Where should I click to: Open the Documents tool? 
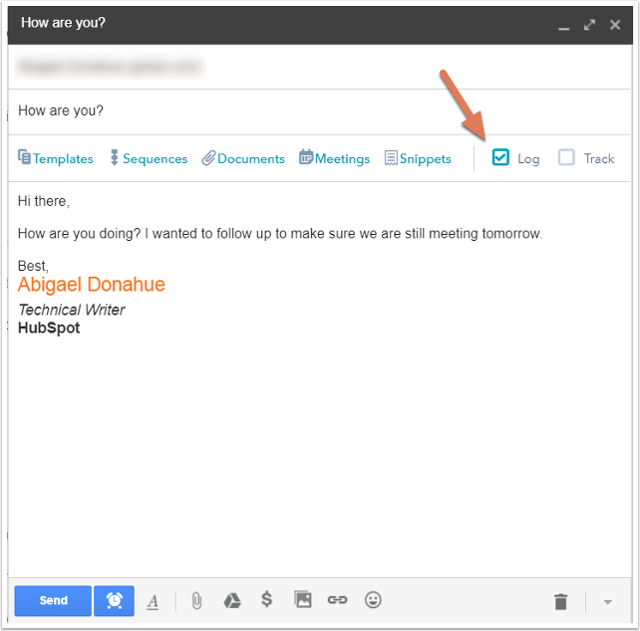coord(243,158)
